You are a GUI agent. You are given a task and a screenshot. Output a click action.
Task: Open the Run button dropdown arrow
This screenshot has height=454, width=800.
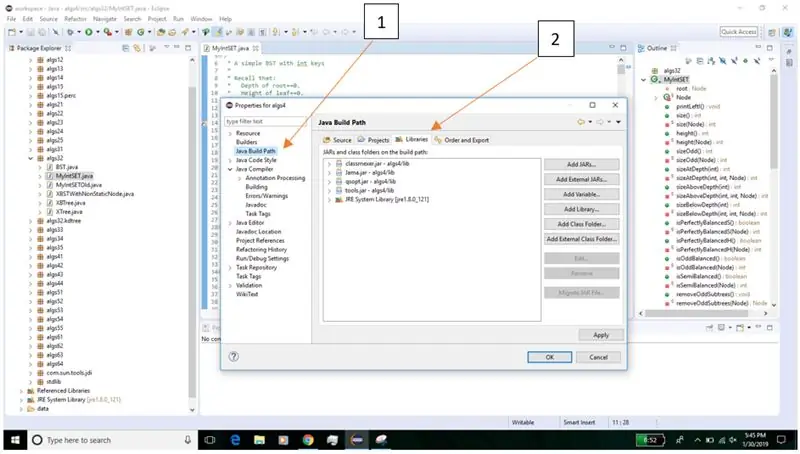click(97, 32)
